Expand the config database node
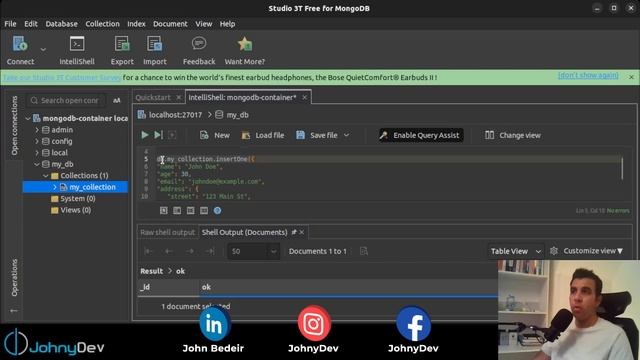The width and height of the screenshot is (640, 360). click(37, 141)
